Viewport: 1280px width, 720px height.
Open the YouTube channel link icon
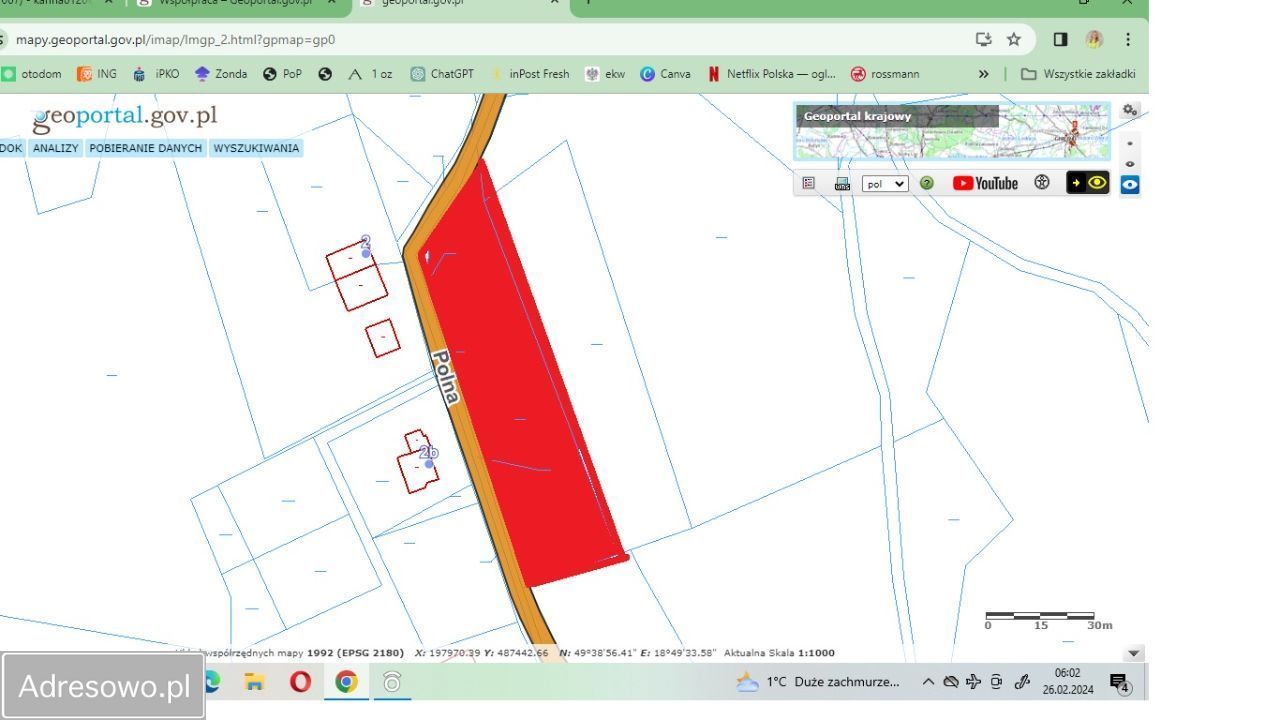click(985, 183)
